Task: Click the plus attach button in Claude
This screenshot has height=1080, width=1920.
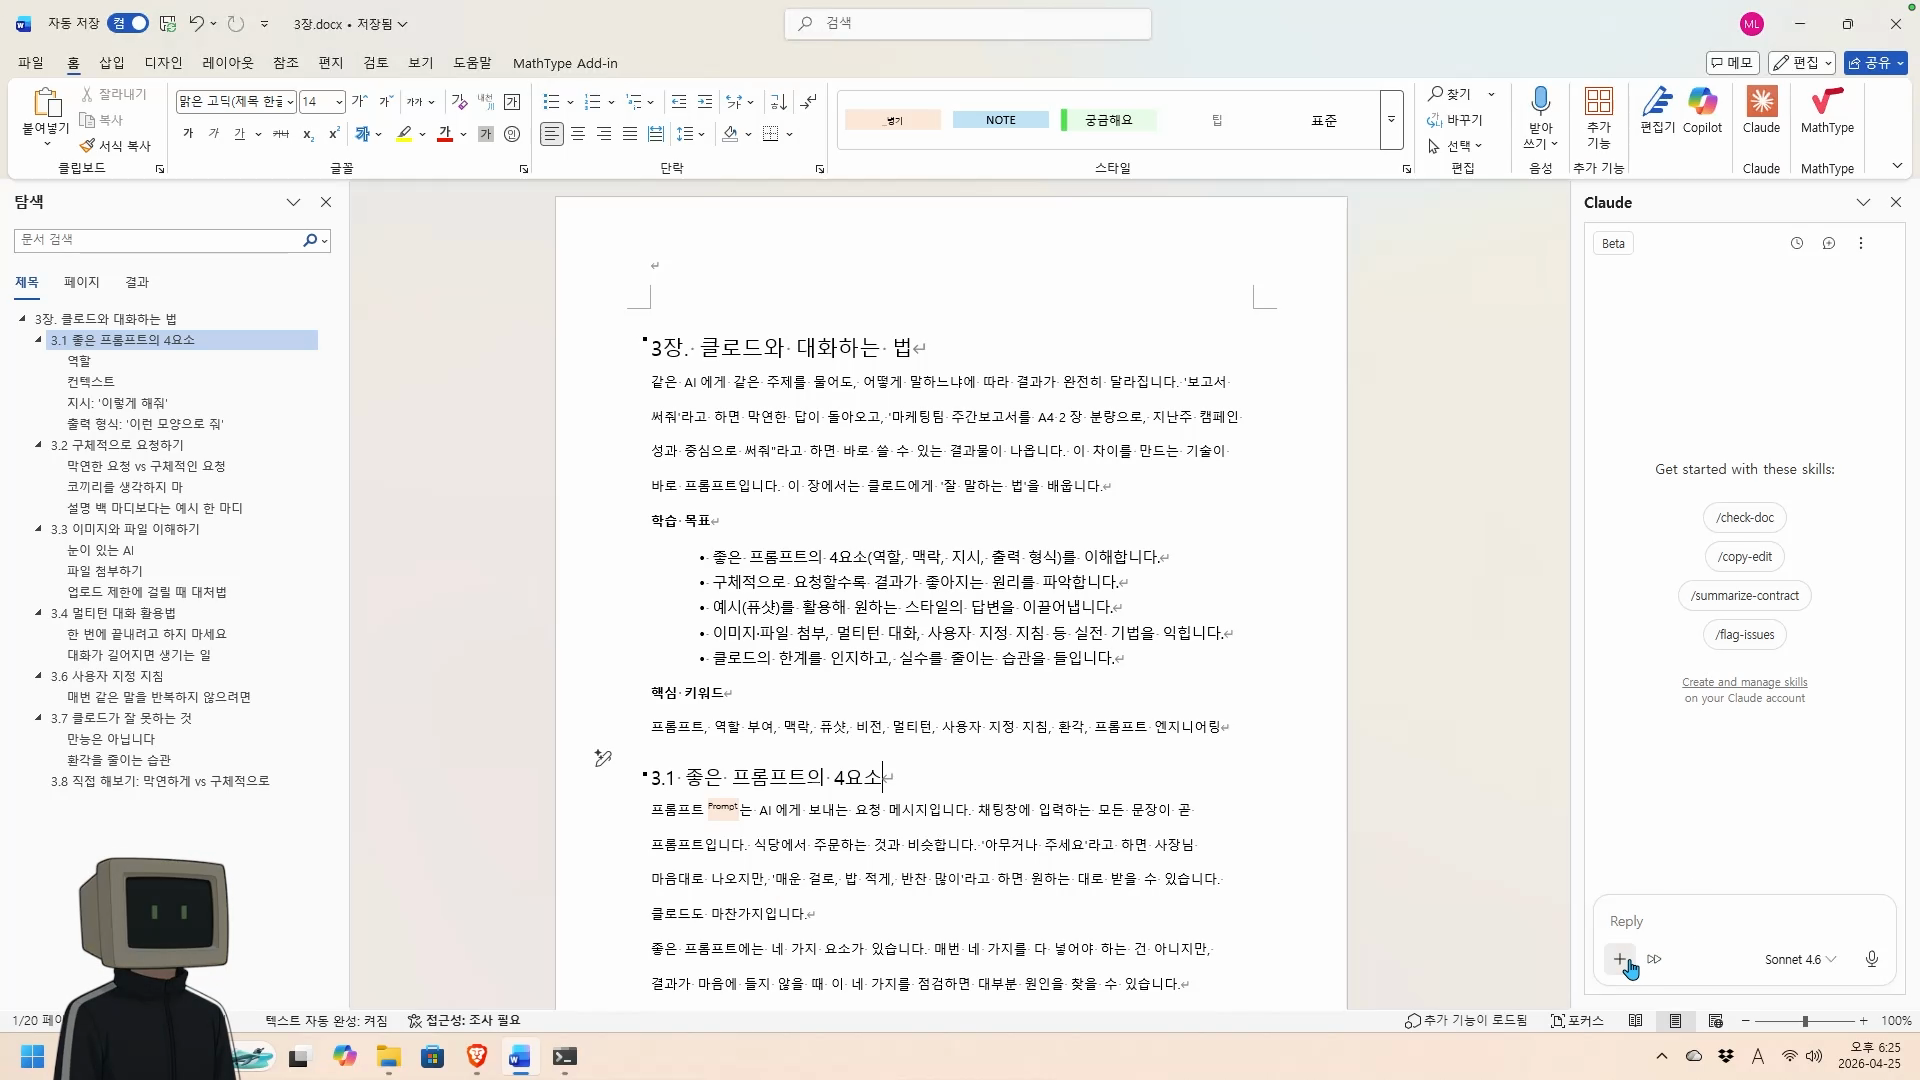Action: point(1620,959)
